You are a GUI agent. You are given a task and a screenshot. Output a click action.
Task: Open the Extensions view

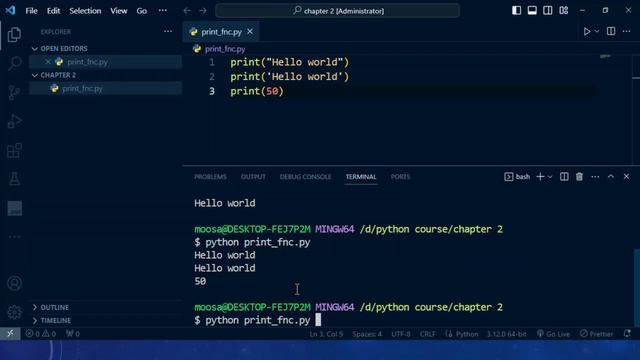click(14, 151)
